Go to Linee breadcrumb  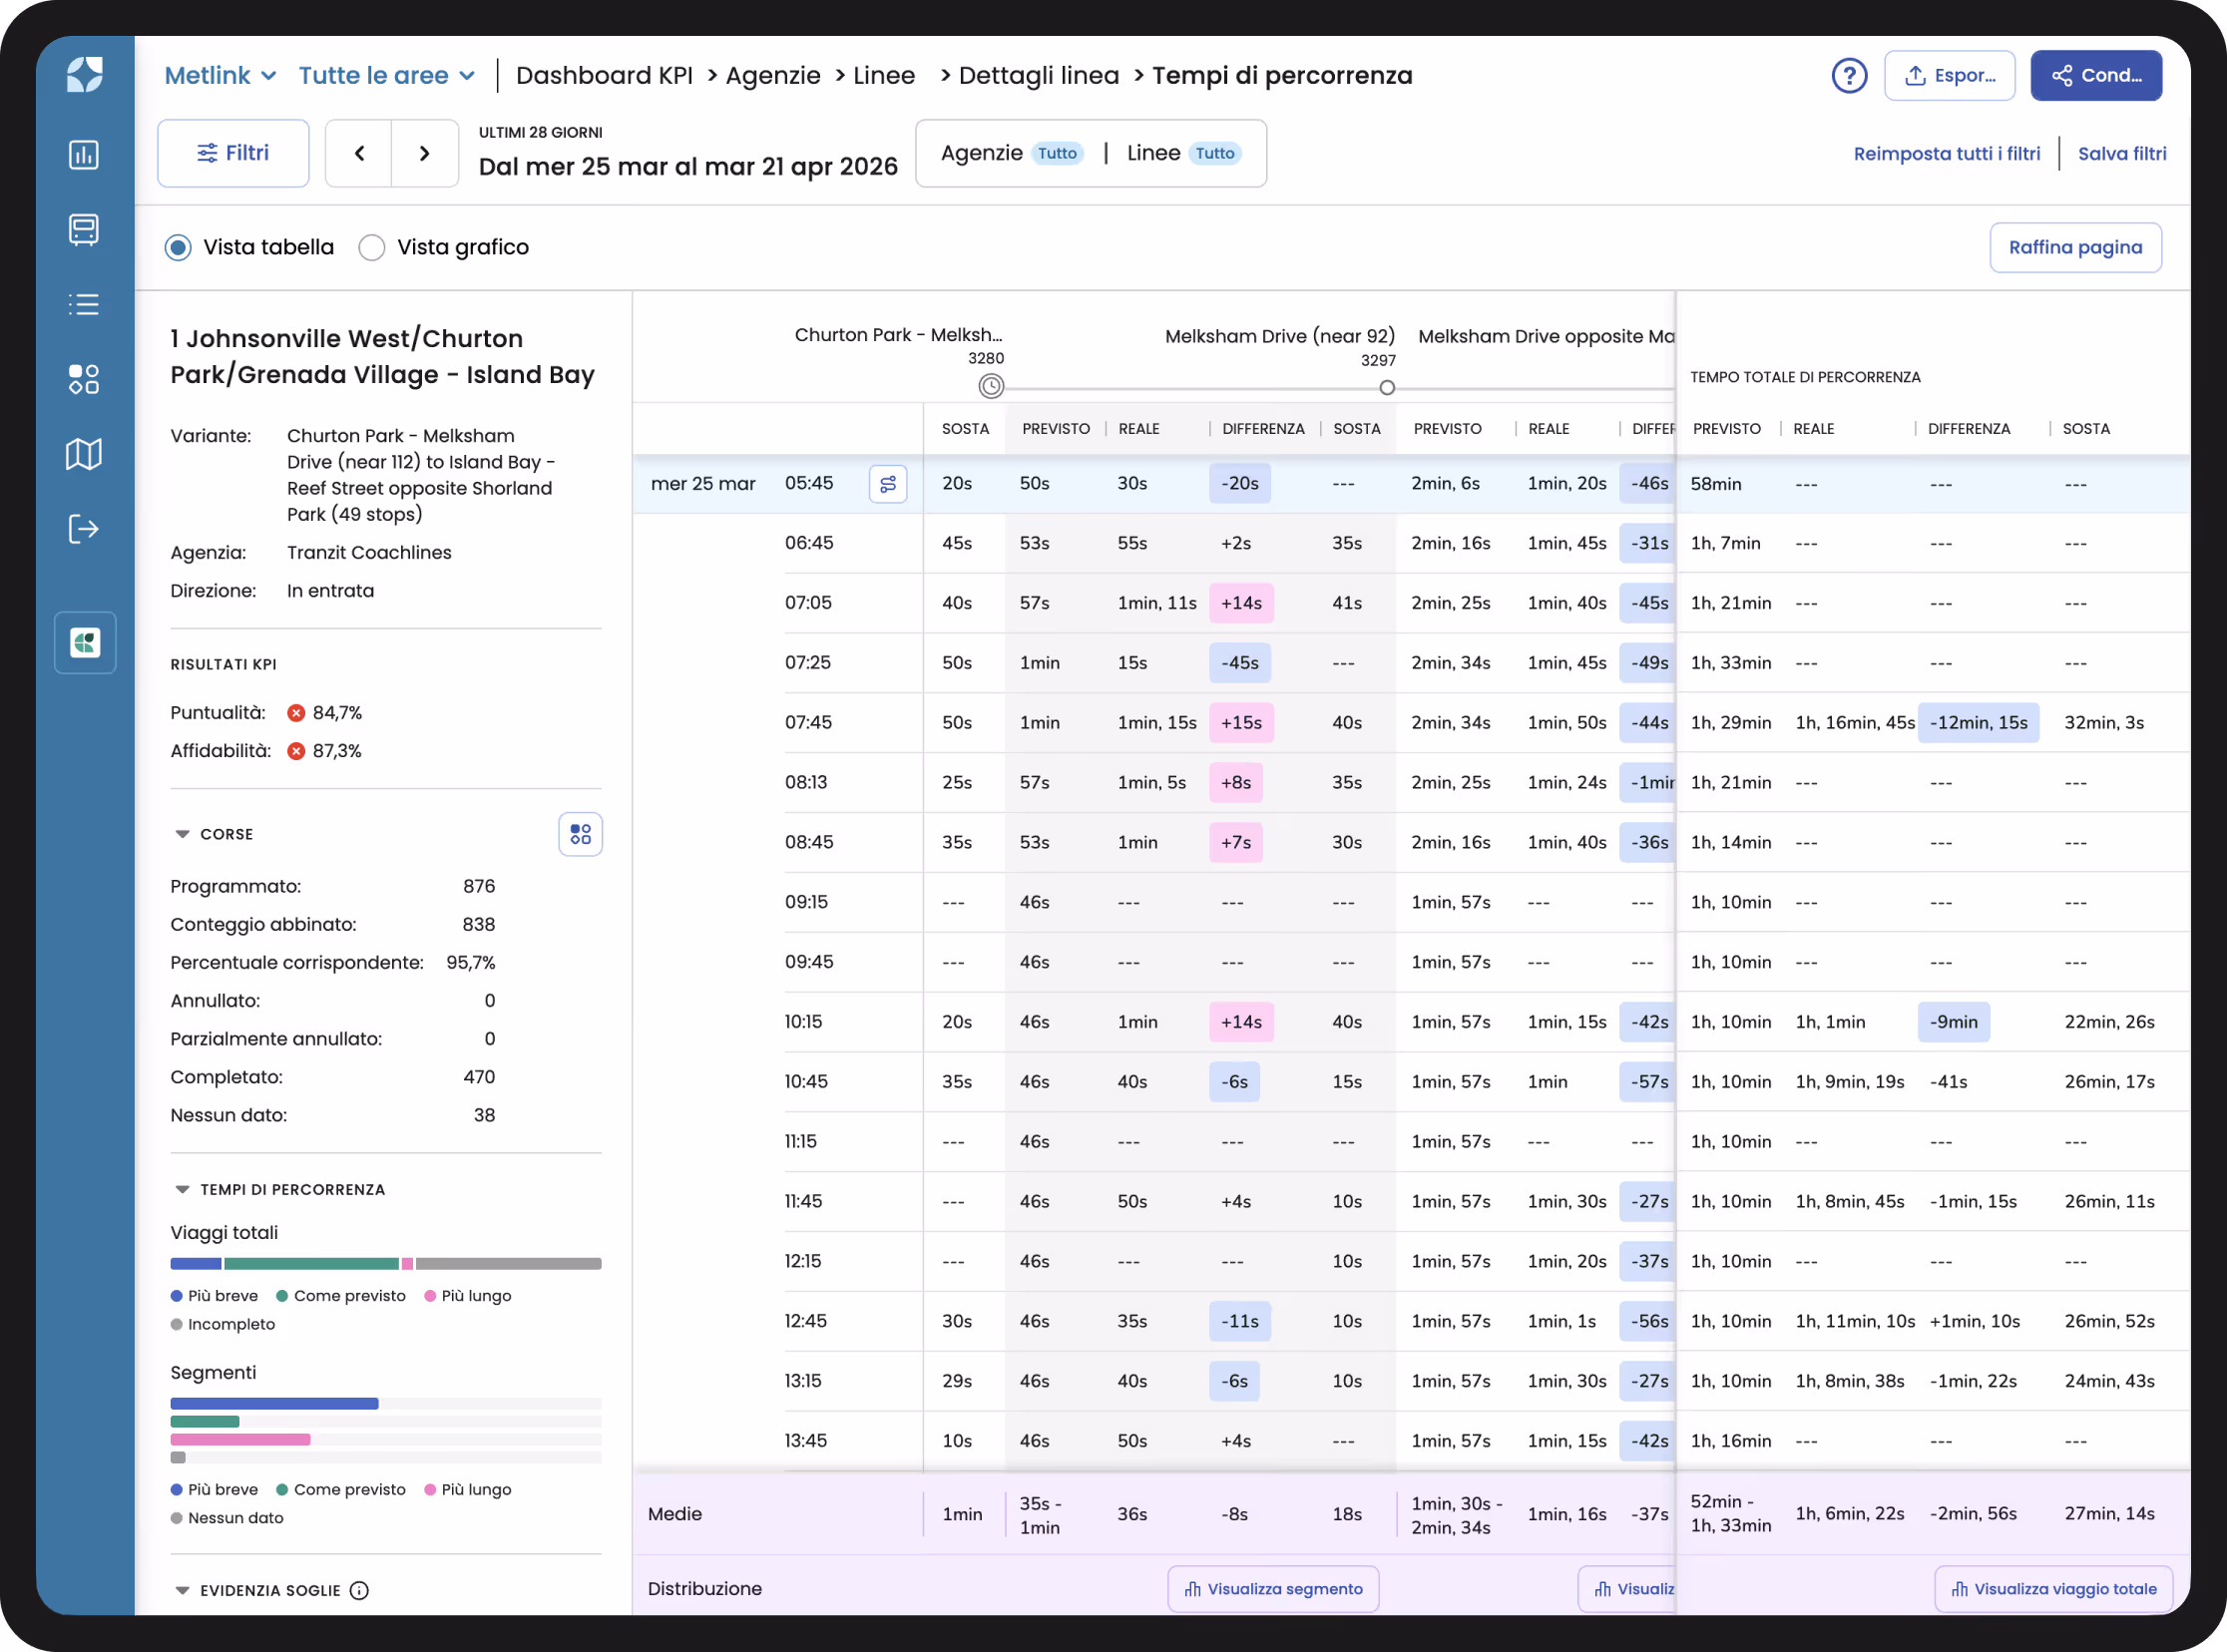pyautogui.click(x=884, y=76)
